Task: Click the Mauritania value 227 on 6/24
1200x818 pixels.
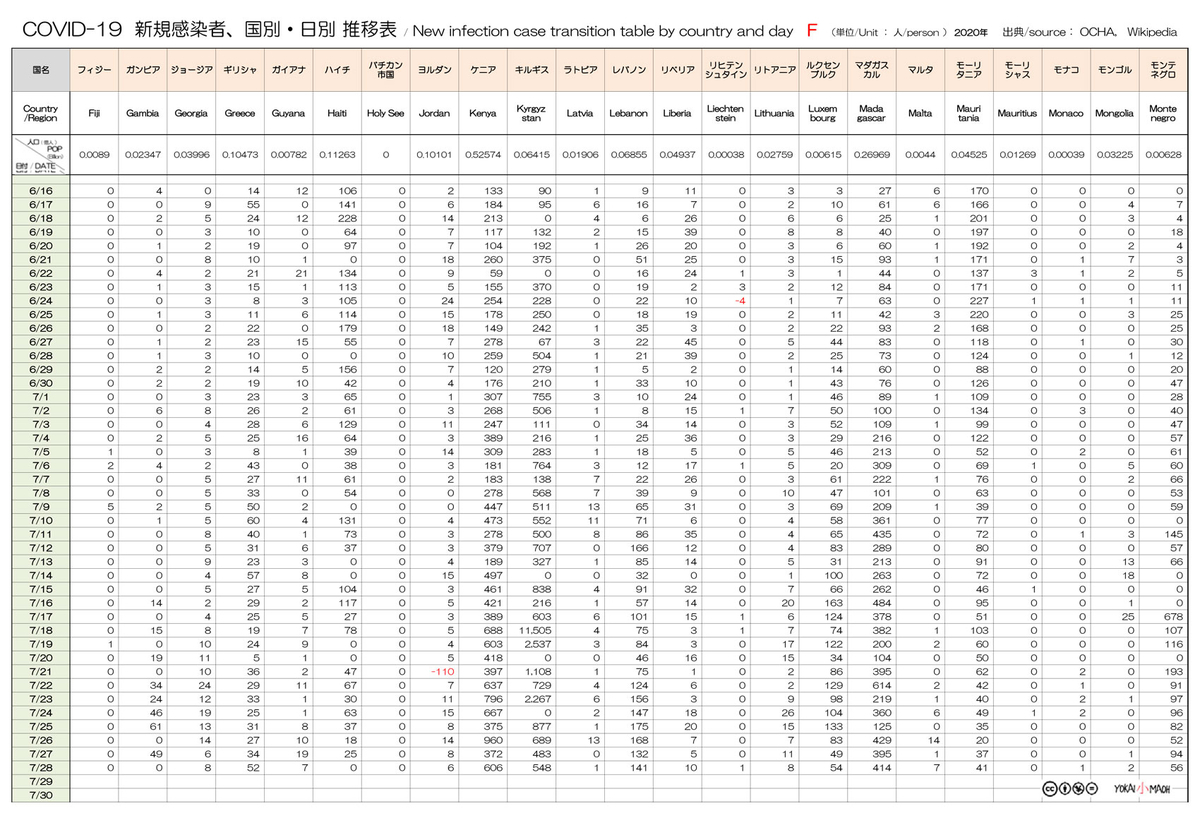Action: coord(978,301)
